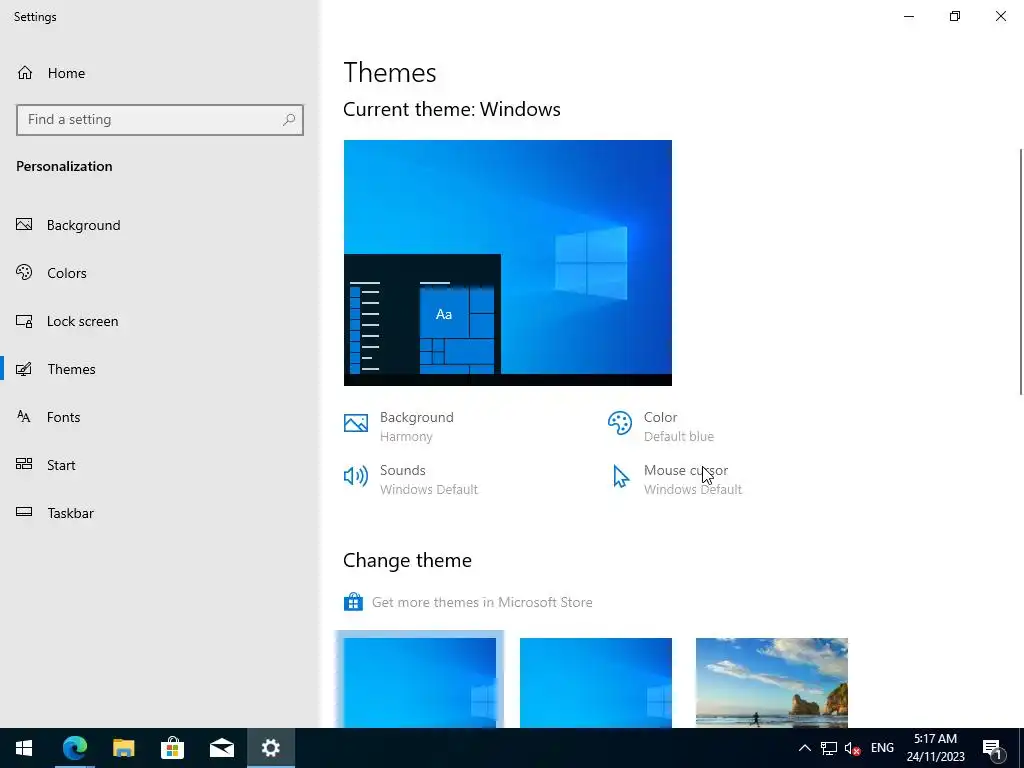Show hidden system tray icons

(x=805, y=748)
